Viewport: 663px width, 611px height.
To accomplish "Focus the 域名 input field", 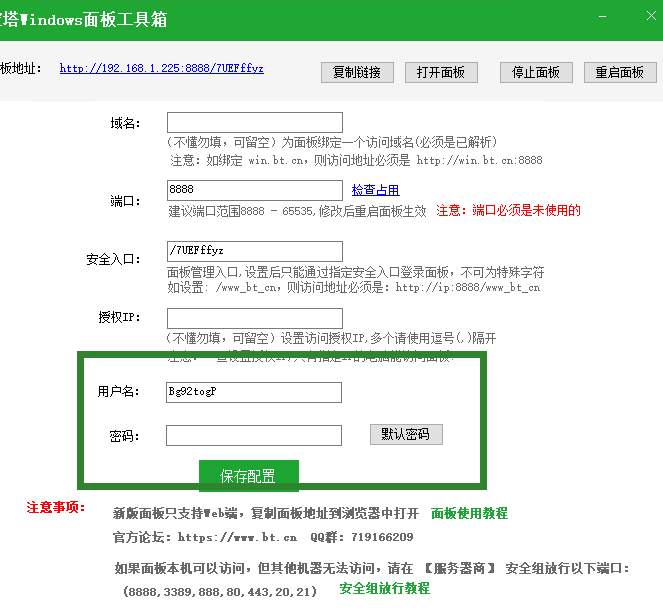I will (x=255, y=123).
